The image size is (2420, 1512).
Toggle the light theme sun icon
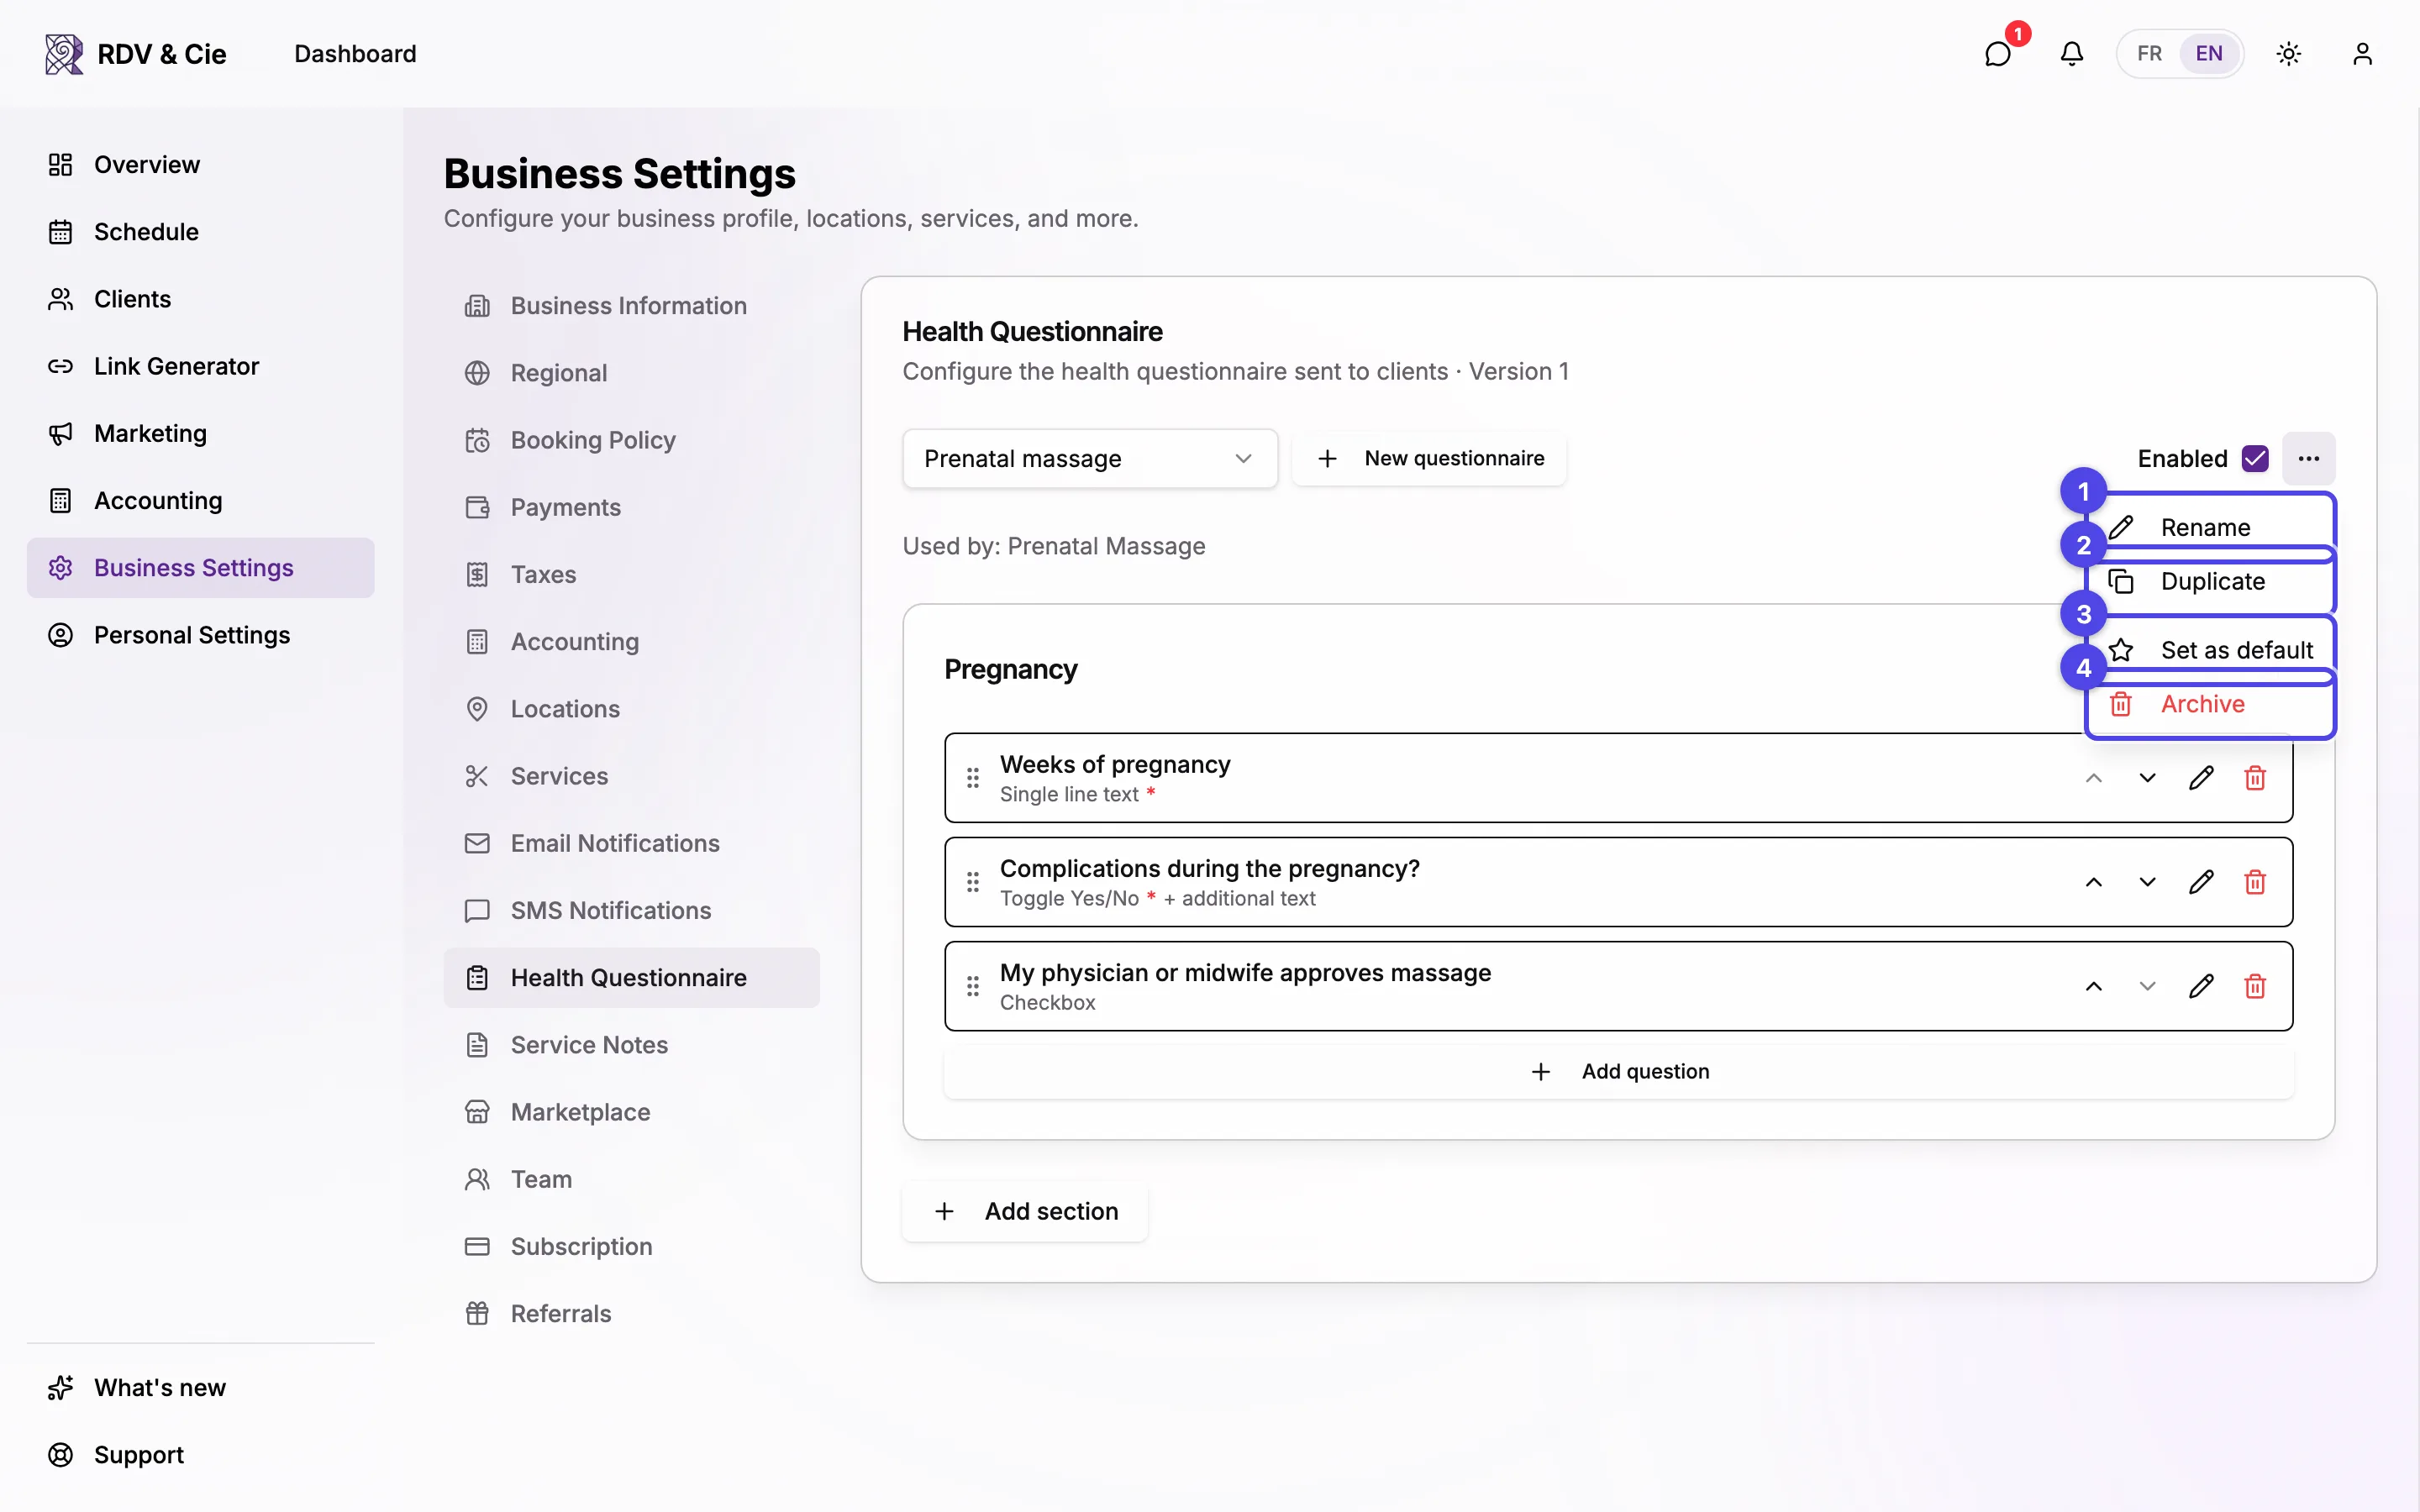tap(2289, 54)
